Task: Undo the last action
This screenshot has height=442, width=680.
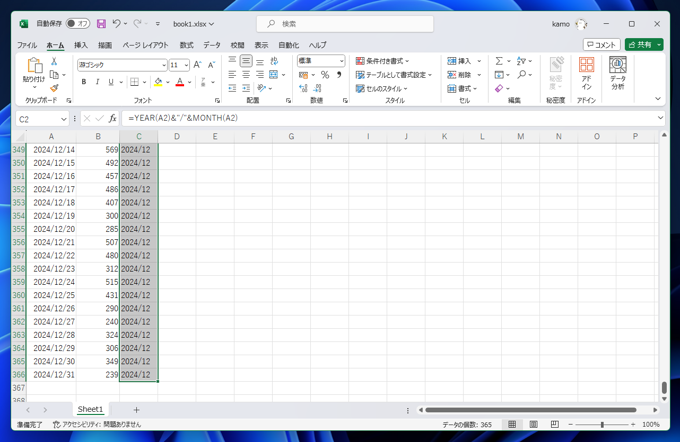Action: pyautogui.click(x=116, y=23)
